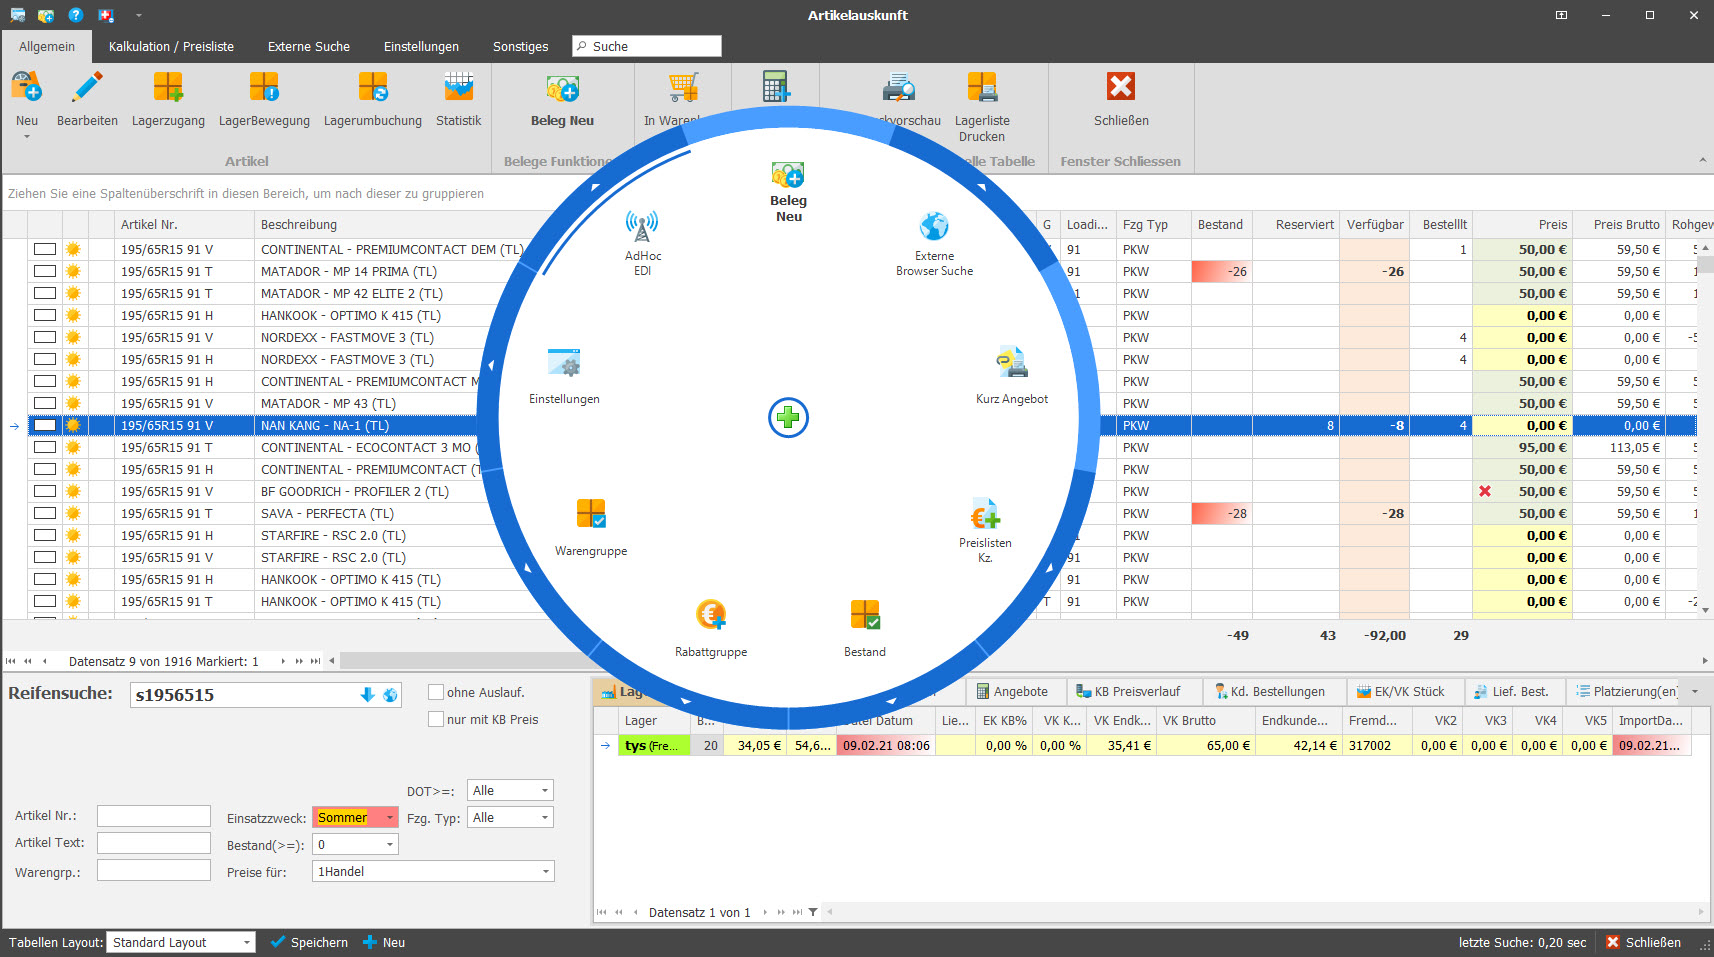Tick checkbox for SAVA PERFECTA row
The image size is (1714, 957).
(45, 513)
